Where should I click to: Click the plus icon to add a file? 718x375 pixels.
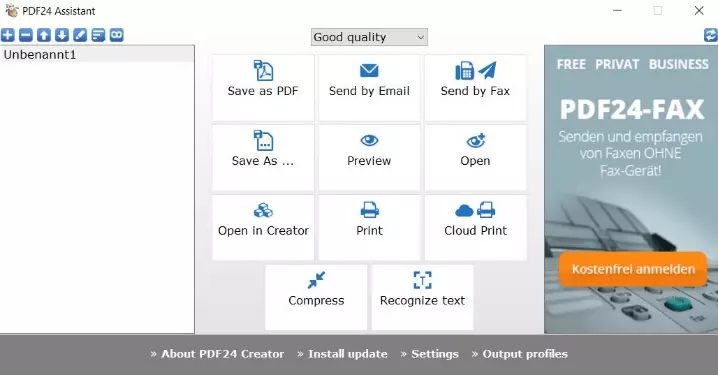(8, 35)
